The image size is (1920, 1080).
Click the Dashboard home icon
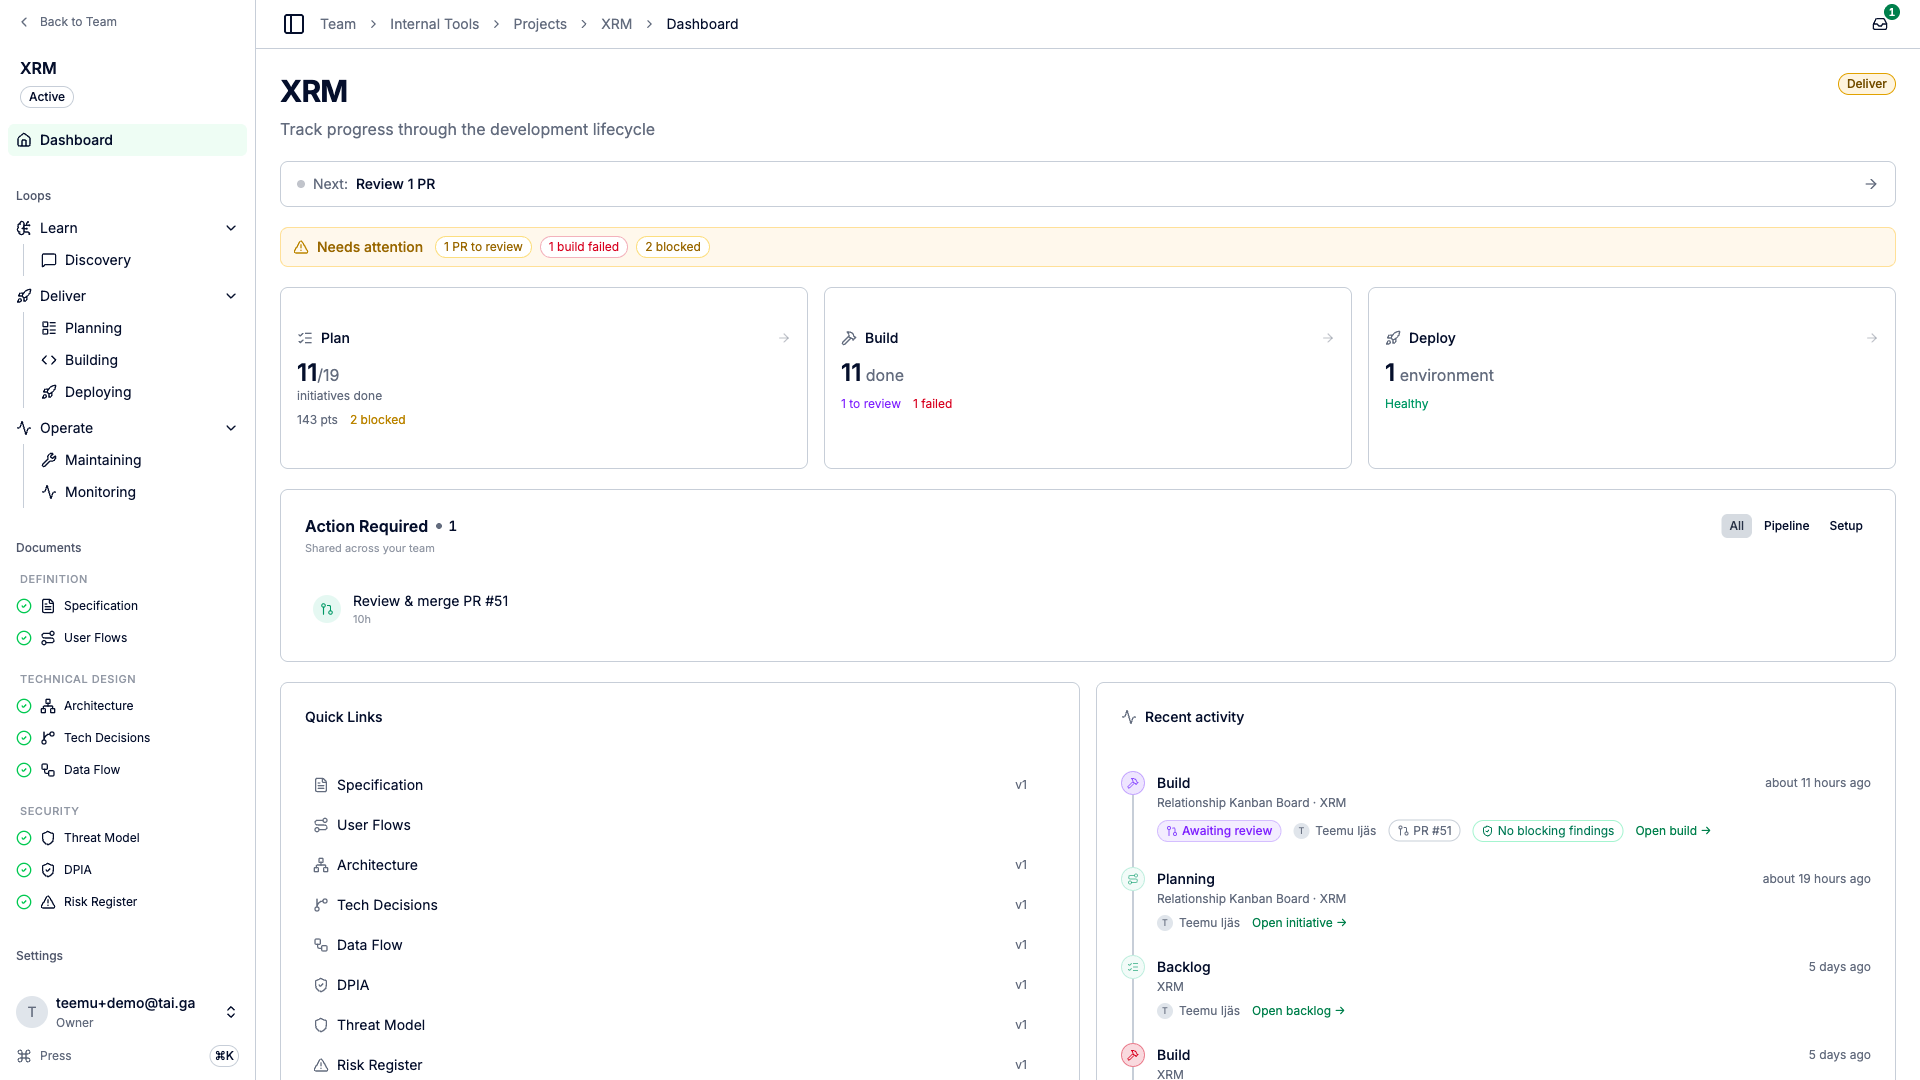[24, 140]
